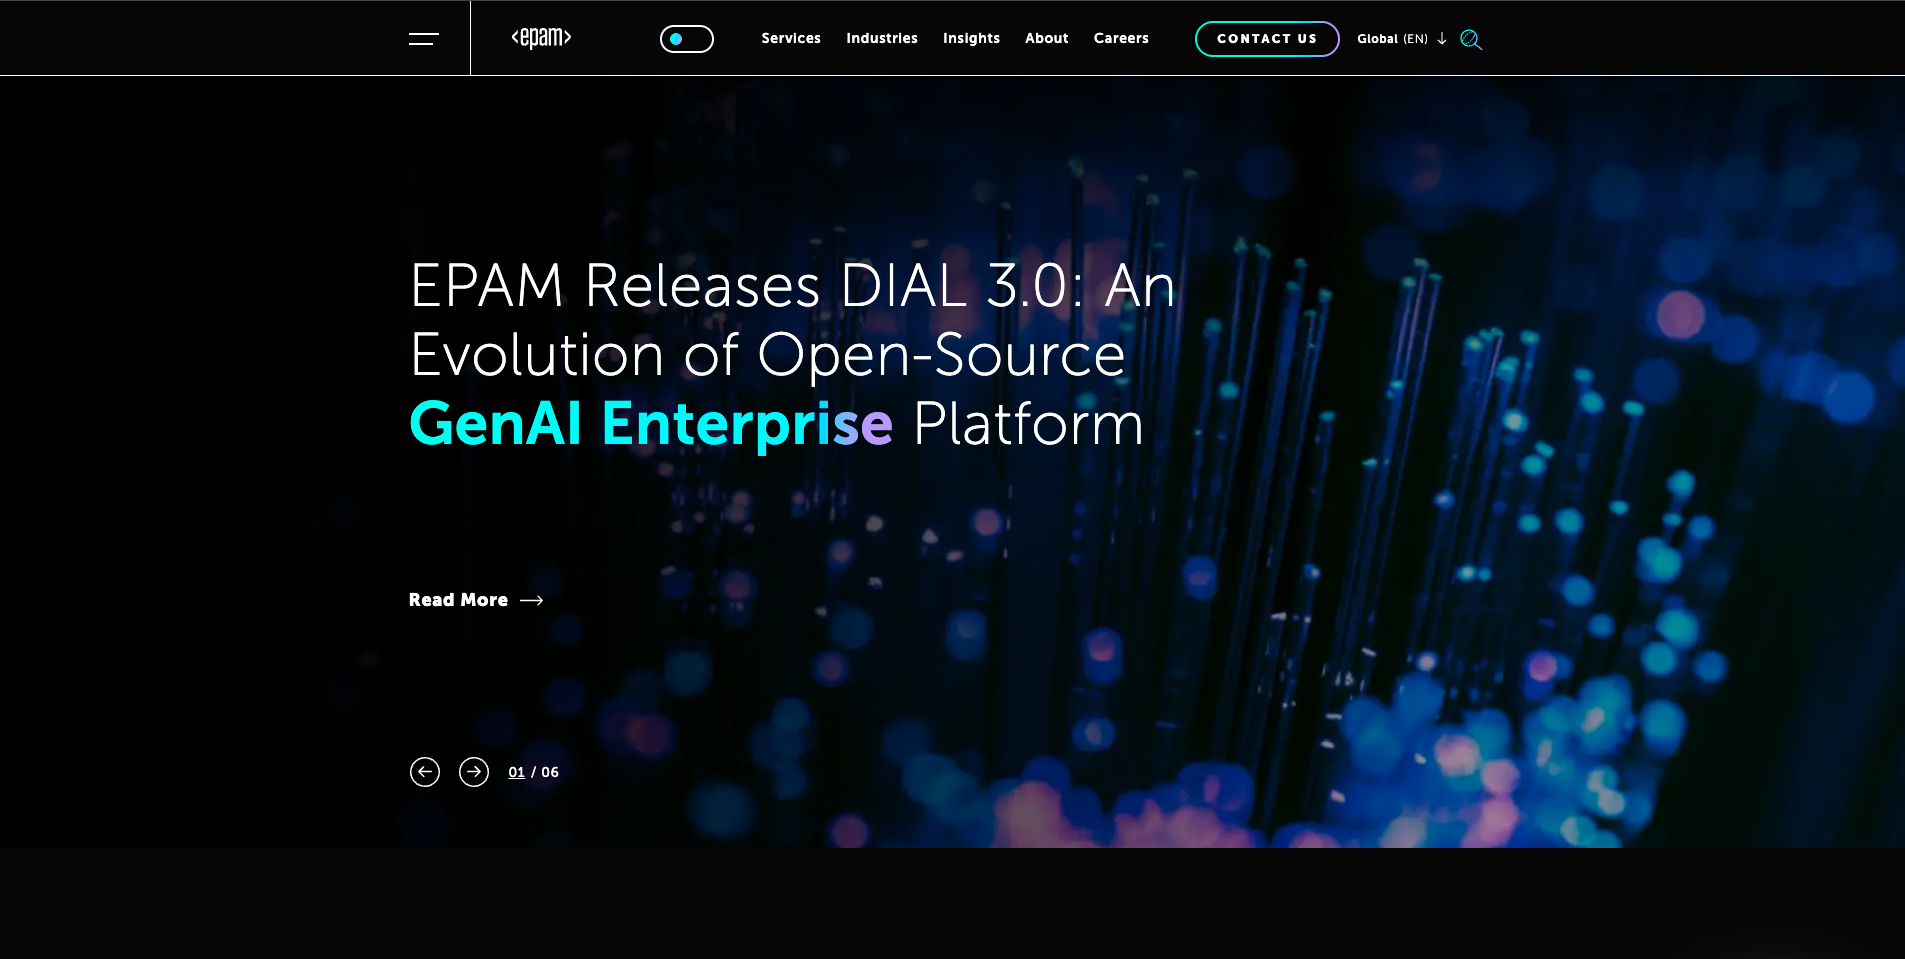Click the DIAL 3.0 headline text

click(791, 288)
